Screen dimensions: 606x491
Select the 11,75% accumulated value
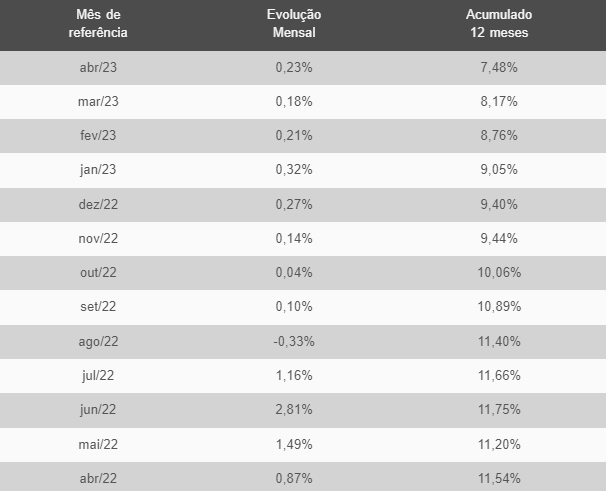click(x=499, y=409)
